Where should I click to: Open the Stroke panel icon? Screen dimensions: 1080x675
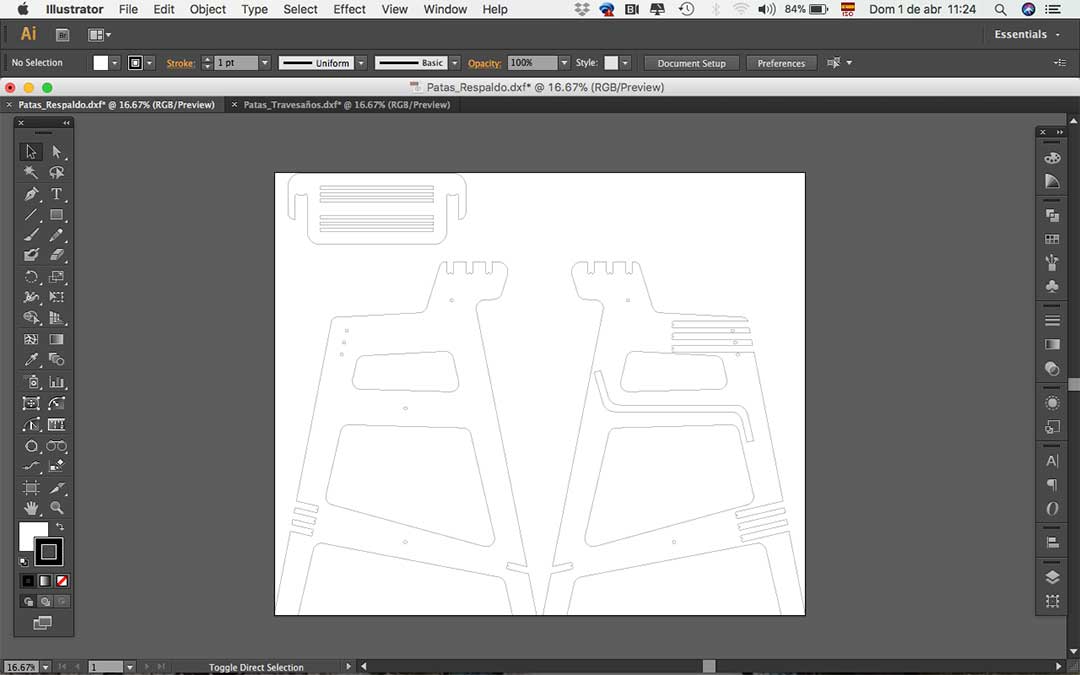(x=1052, y=320)
